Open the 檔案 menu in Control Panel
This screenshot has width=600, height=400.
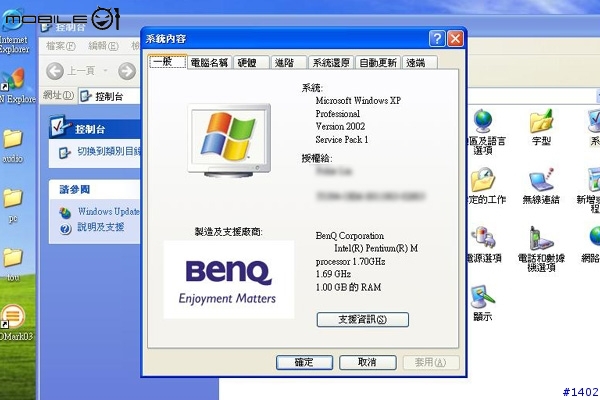pyautogui.click(x=60, y=46)
